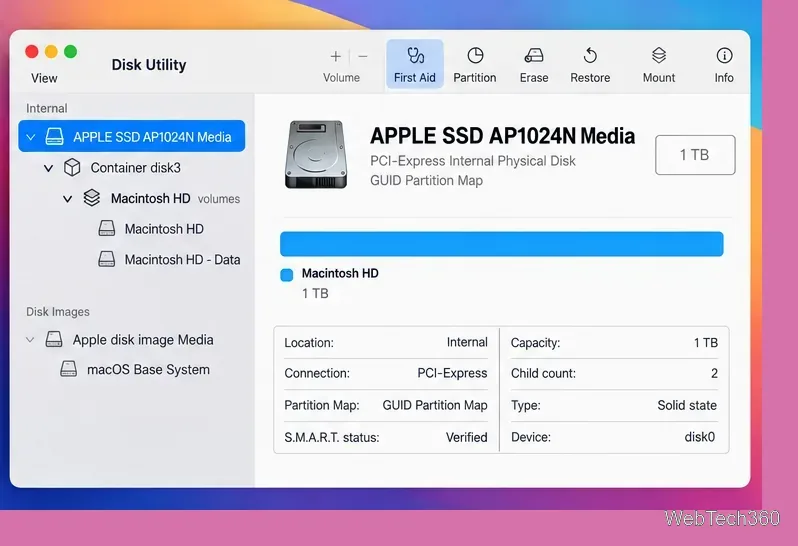
Task: Click the PCI-Express Internal Physical Disk subtitle
Action: coord(472,161)
